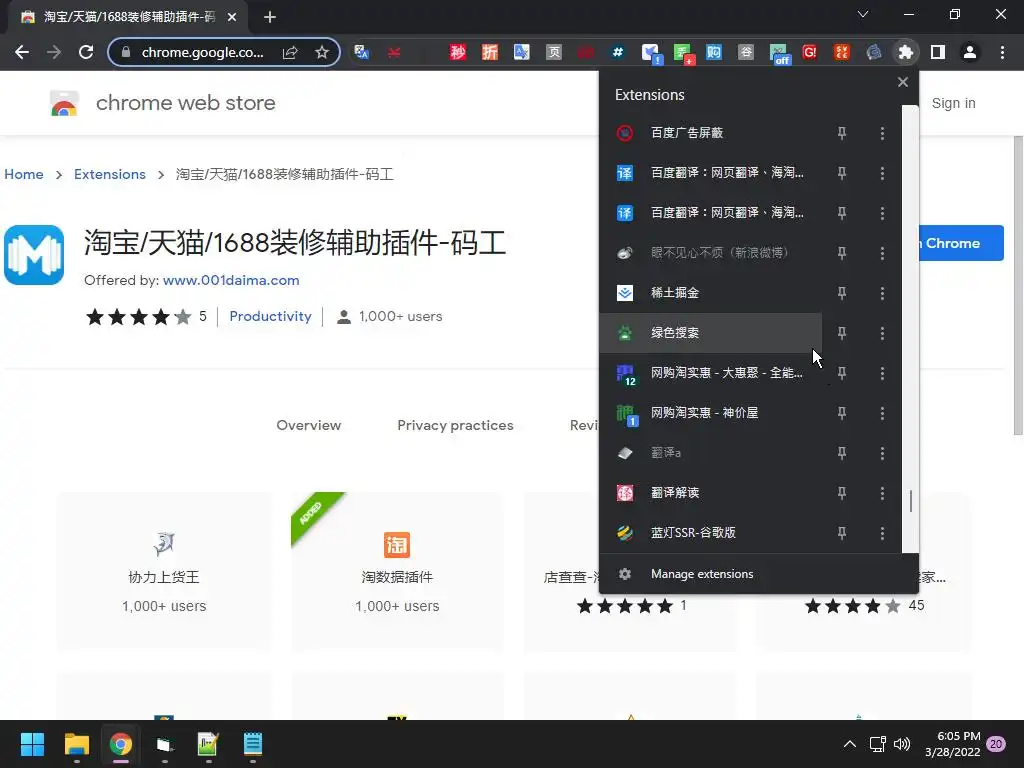Open the 绿色搜索 extension

point(711,333)
